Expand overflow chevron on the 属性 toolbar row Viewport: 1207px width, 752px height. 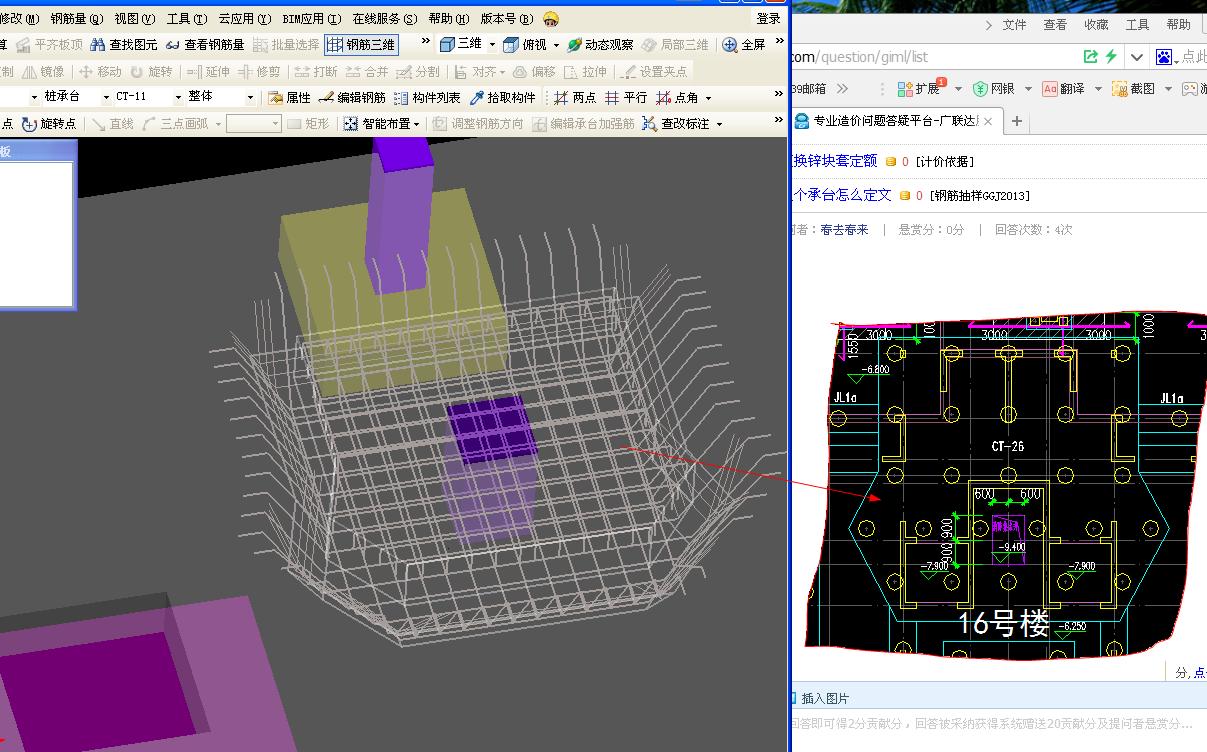point(779,94)
